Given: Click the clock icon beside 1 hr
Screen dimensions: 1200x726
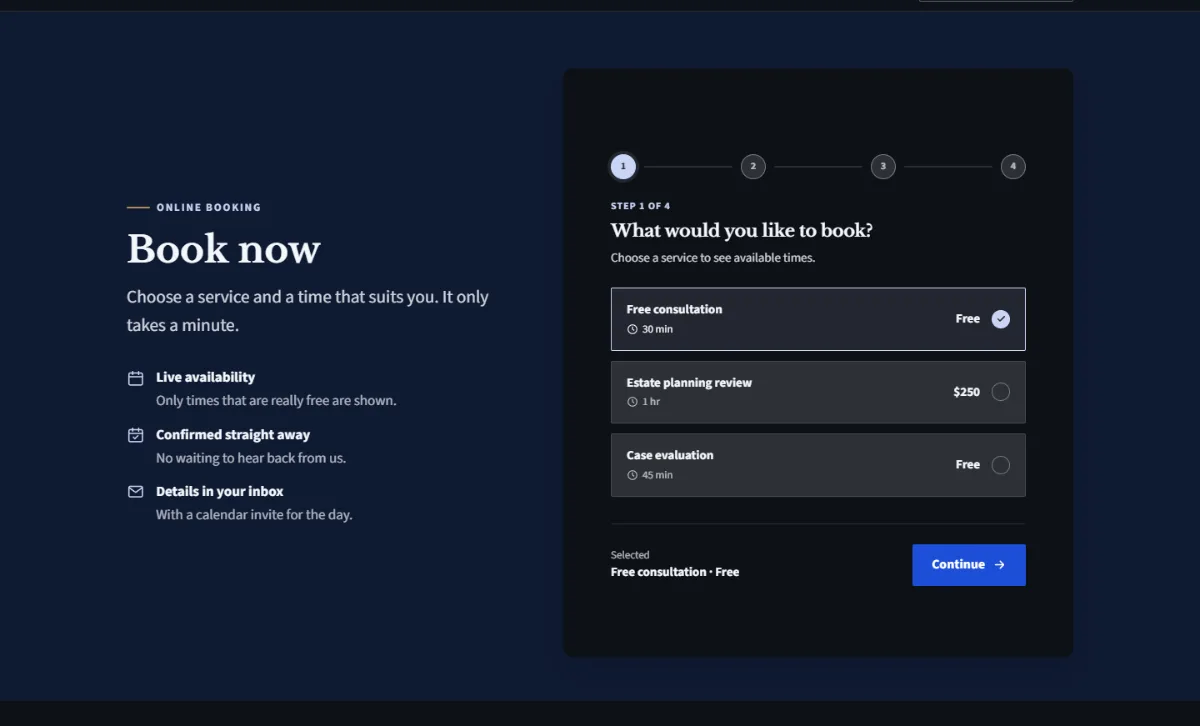Looking at the screenshot, I should (632, 402).
